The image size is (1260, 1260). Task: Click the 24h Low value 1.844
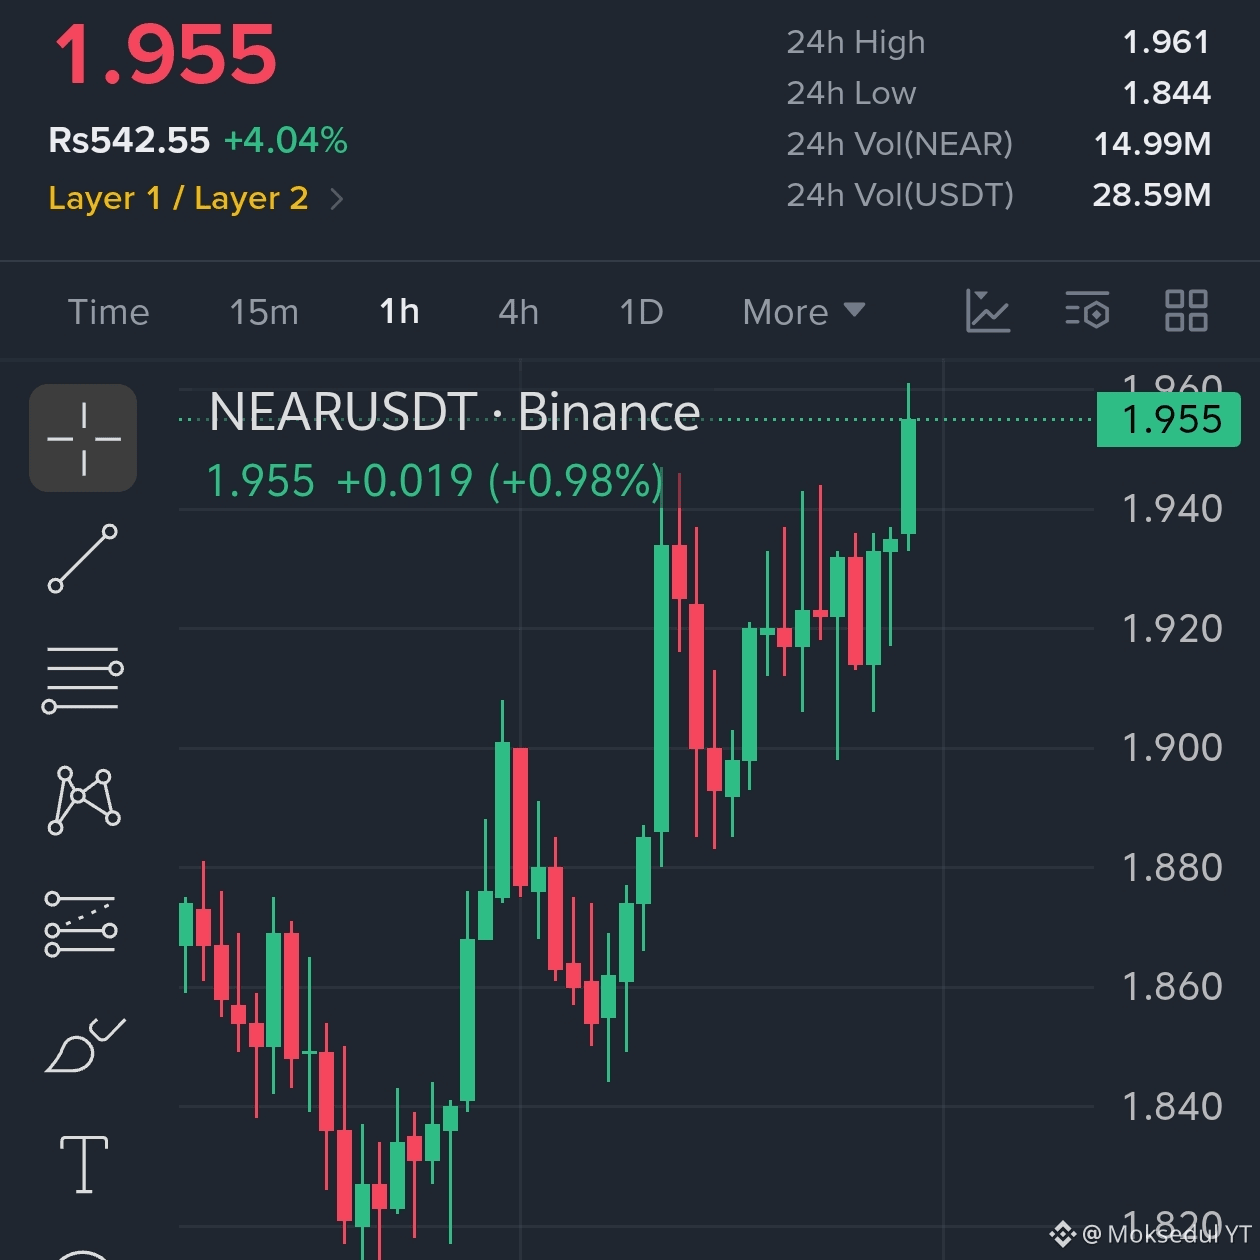tap(1166, 93)
